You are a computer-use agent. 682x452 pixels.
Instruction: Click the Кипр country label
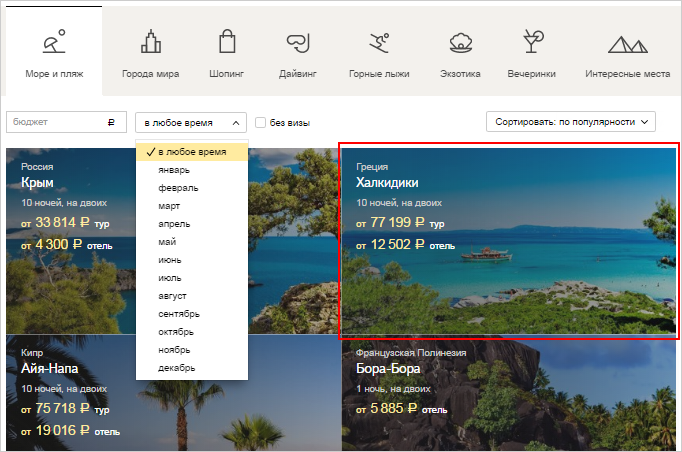click(x=32, y=353)
